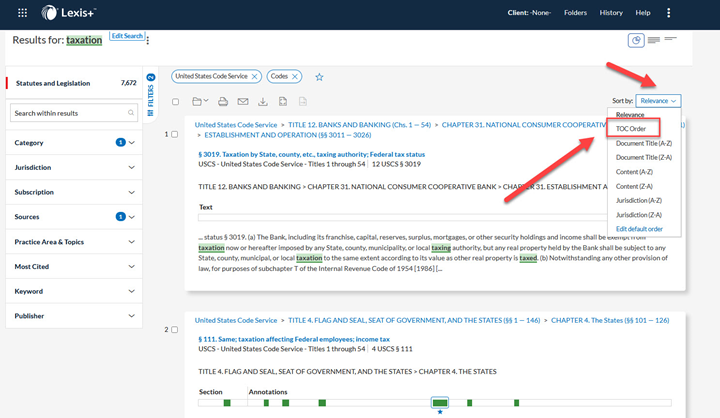Open the more options kebab in header
Viewport: 720px width, 418px height.
click(x=669, y=13)
